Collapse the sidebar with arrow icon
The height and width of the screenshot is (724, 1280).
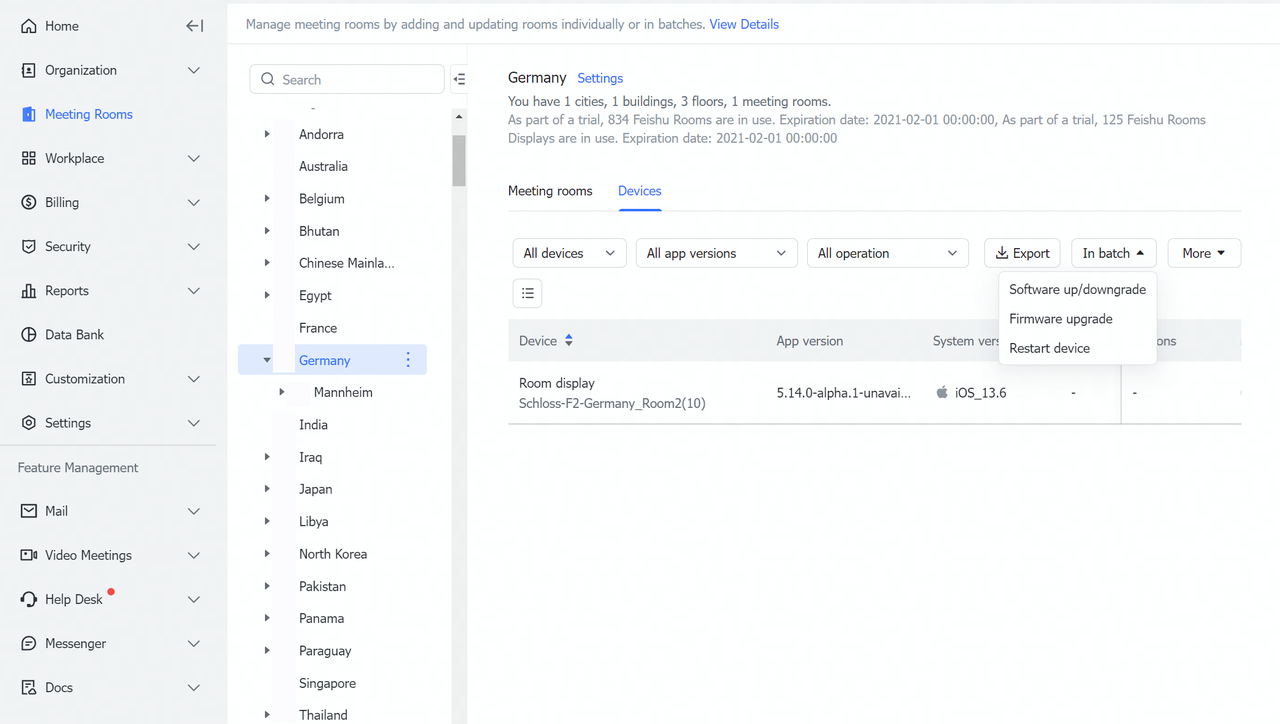point(195,26)
